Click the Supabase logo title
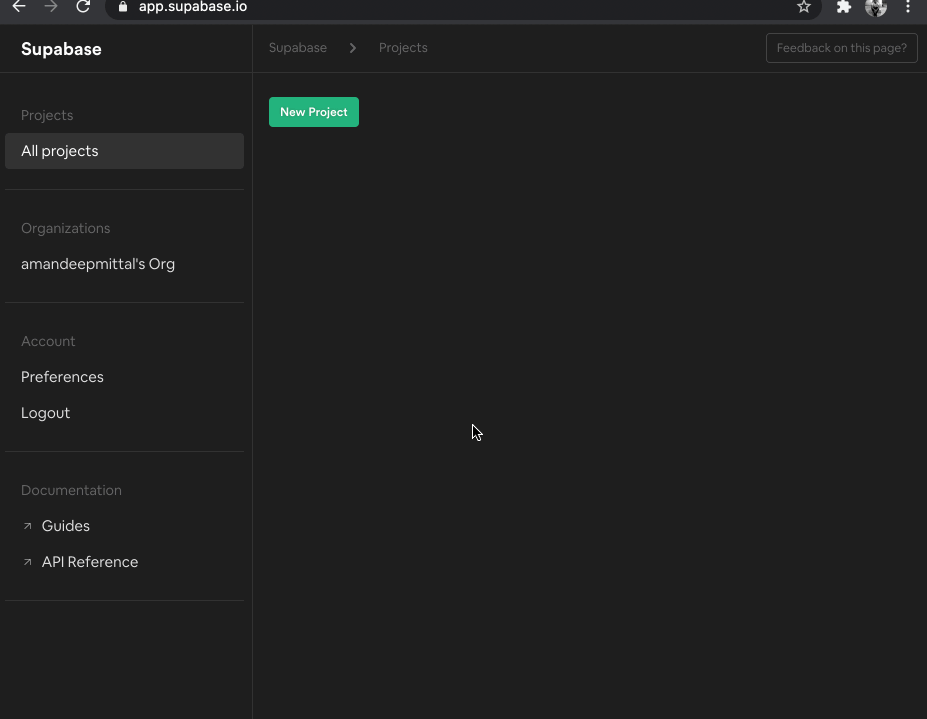 61,49
